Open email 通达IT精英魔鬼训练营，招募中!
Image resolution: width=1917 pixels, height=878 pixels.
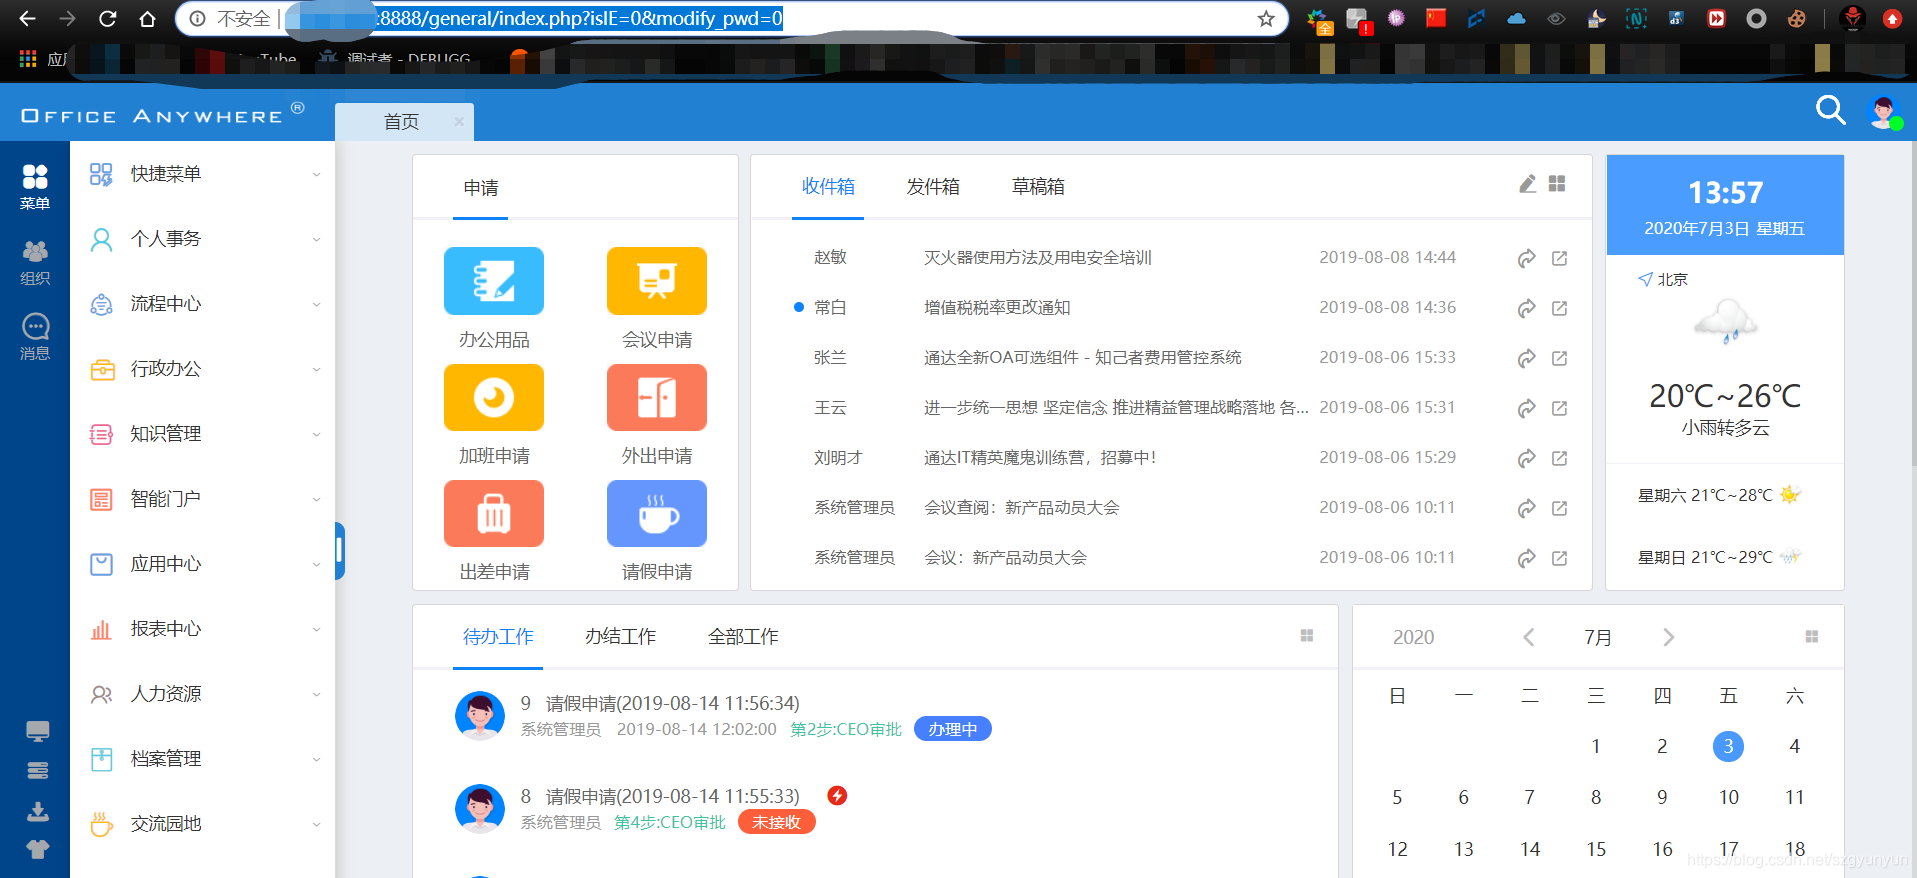1040,458
